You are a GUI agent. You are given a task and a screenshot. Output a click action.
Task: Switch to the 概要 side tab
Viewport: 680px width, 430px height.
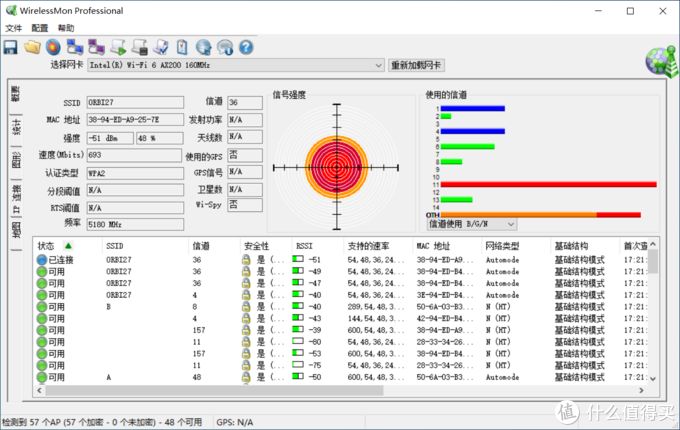(x=16, y=94)
